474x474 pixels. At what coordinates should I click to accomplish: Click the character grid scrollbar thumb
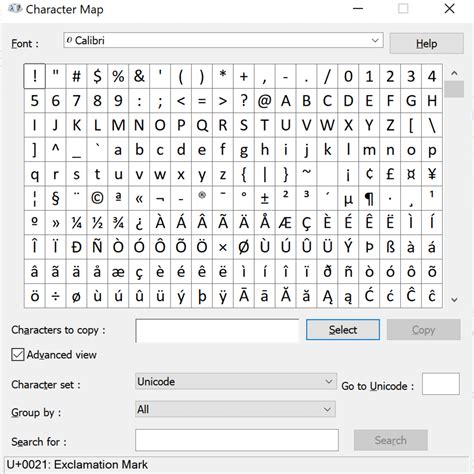point(454,89)
